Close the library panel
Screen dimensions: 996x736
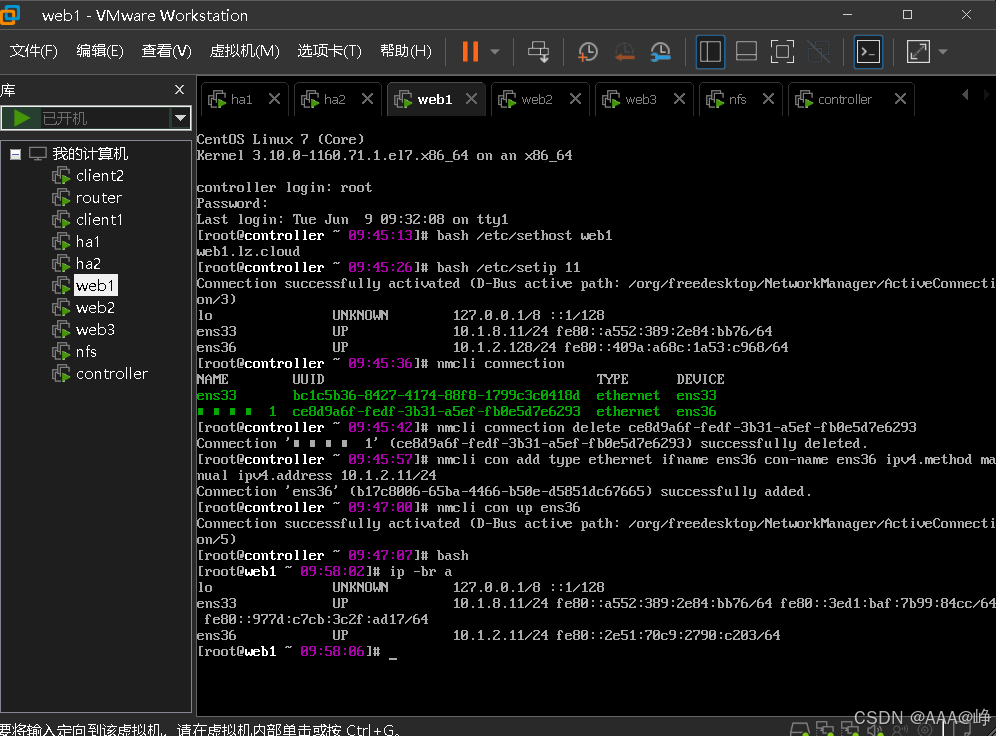[x=180, y=90]
